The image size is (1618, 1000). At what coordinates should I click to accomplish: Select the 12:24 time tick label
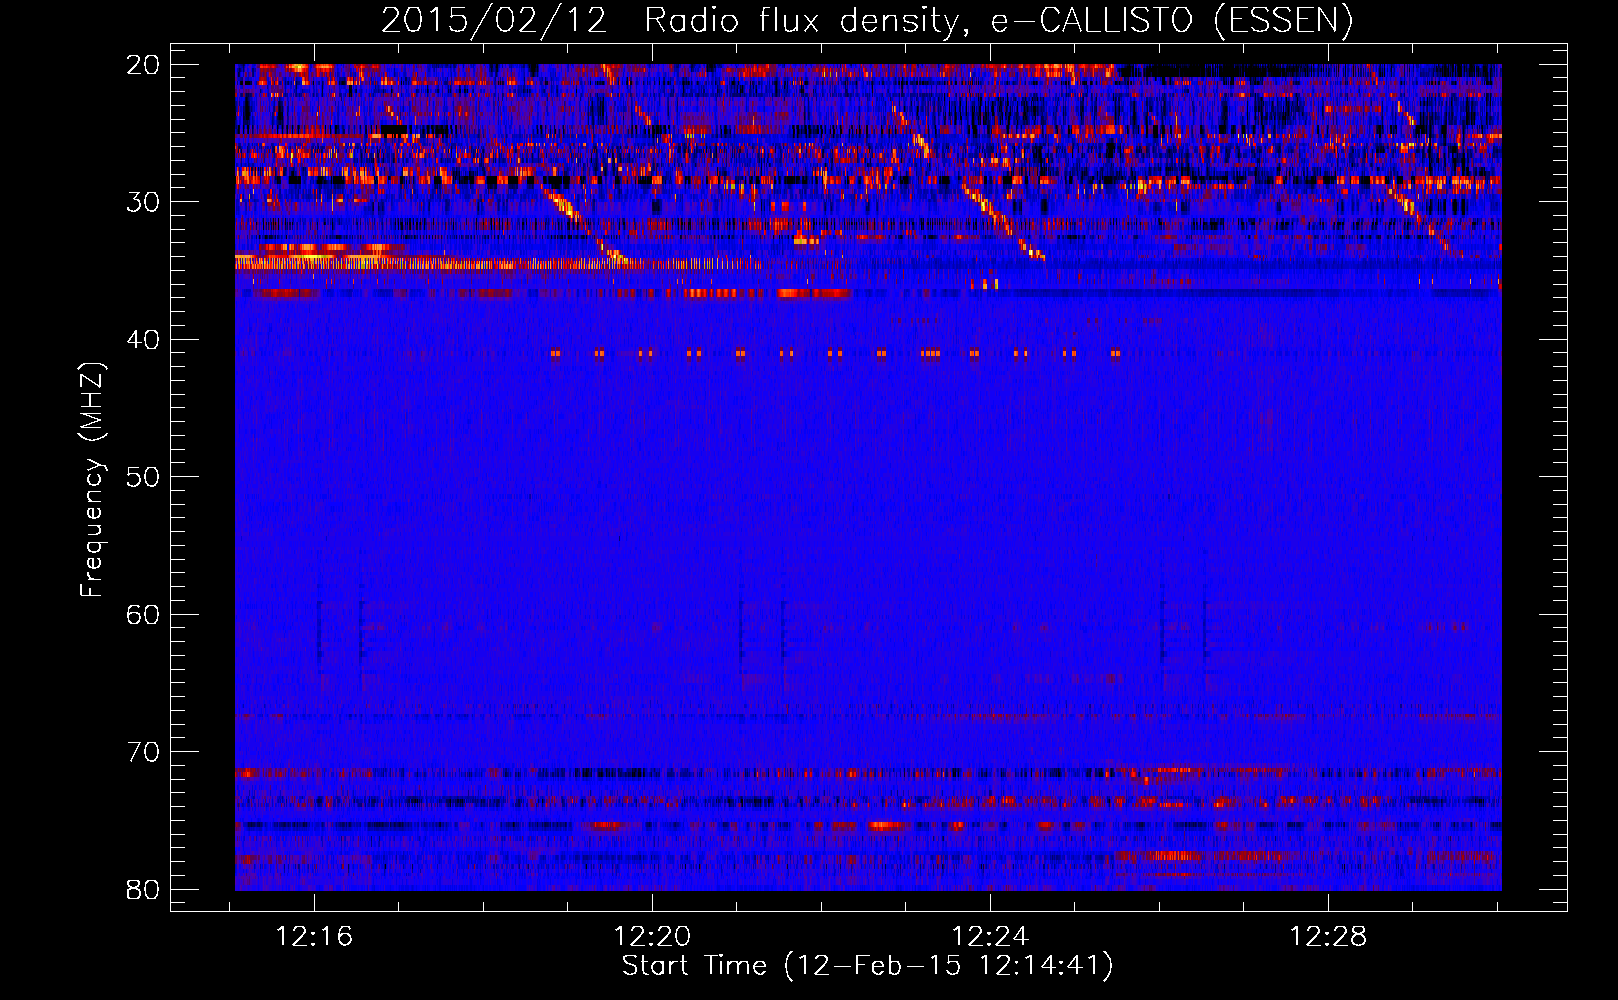click(990, 937)
